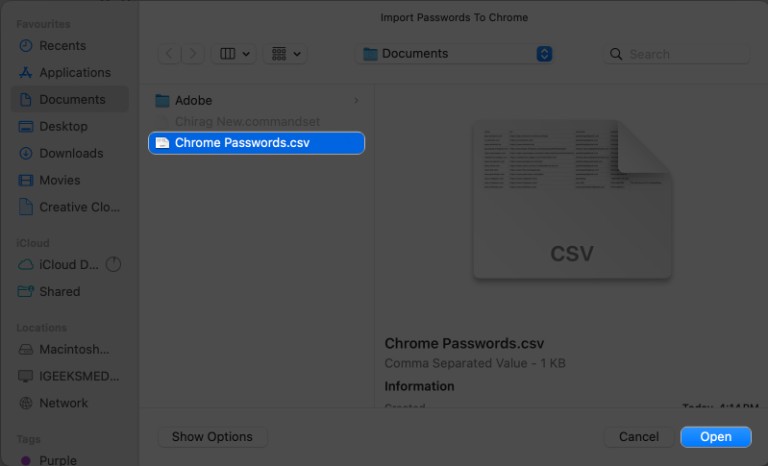The image size is (768, 466).
Task: Open the item grouping options dropdown
Action: click(x=285, y=54)
